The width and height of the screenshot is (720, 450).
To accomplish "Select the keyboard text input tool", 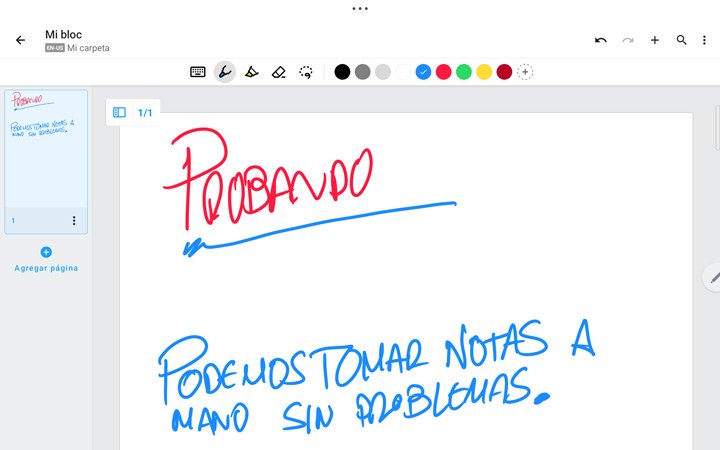I will click(198, 72).
